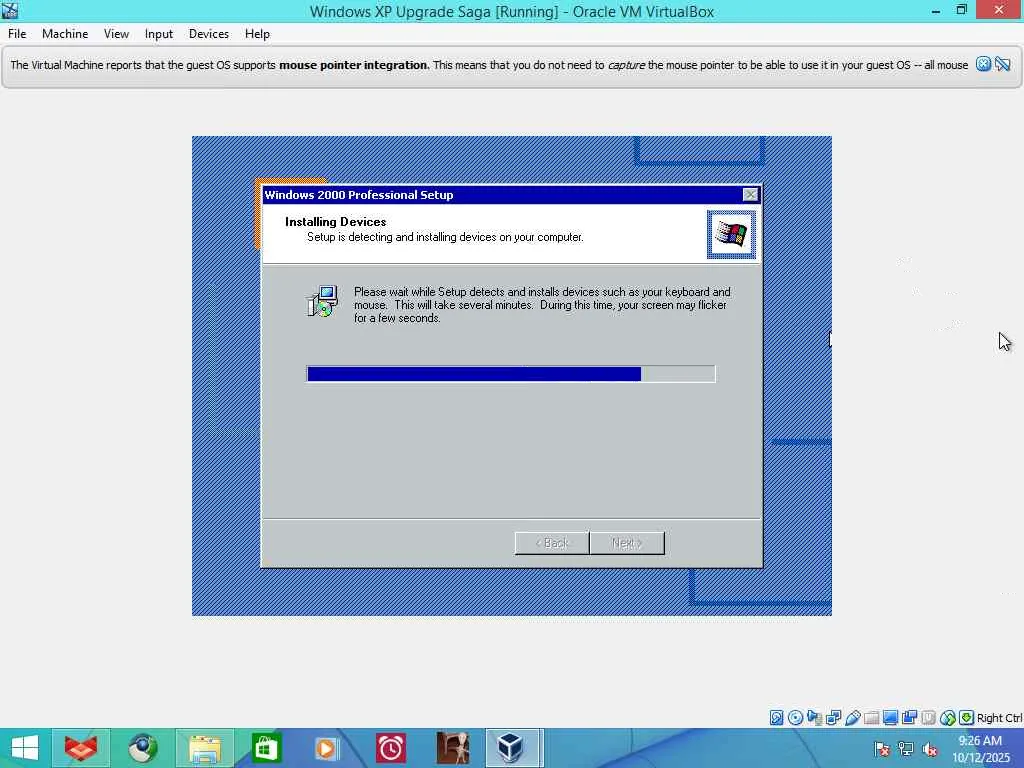The image size is (1024, 768).
Task: Click the USB devices status icon
Action: coord(852,718)
